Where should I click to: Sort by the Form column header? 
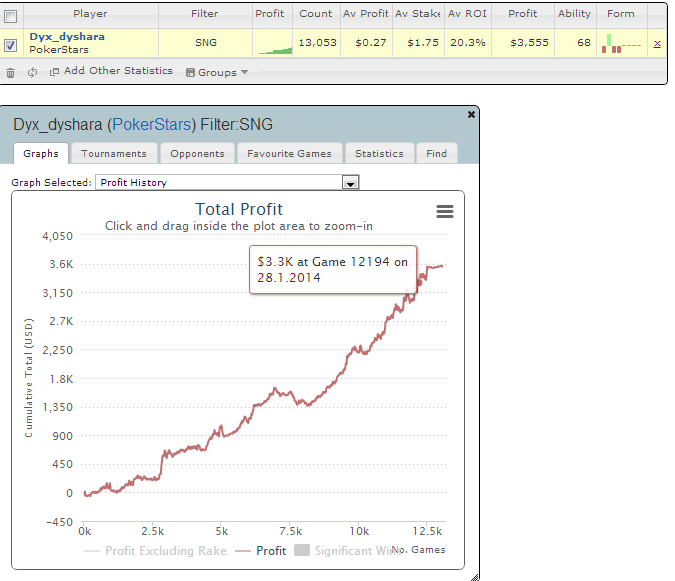(x=621, y=14)
